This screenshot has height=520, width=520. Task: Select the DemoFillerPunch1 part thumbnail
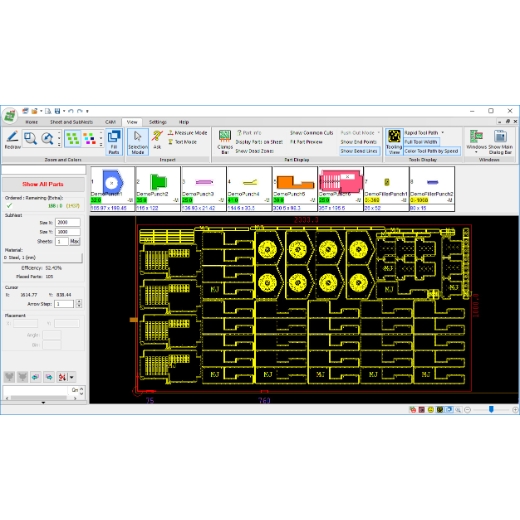(386, 189)
